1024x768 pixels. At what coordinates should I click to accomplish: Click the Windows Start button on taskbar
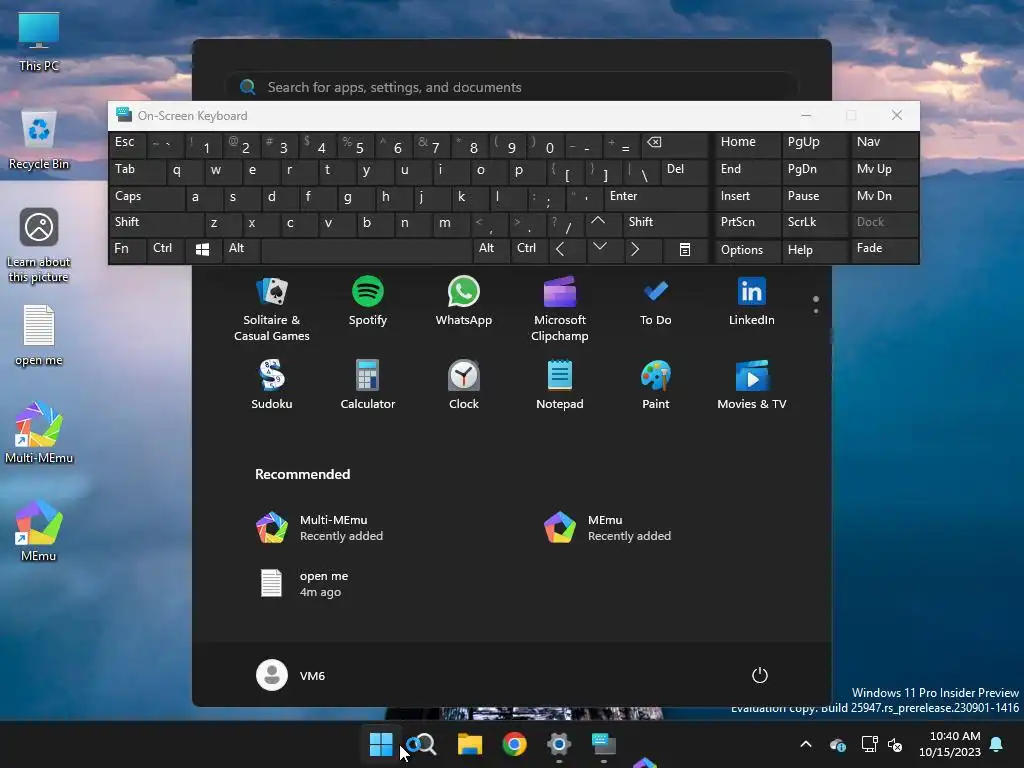381,744
